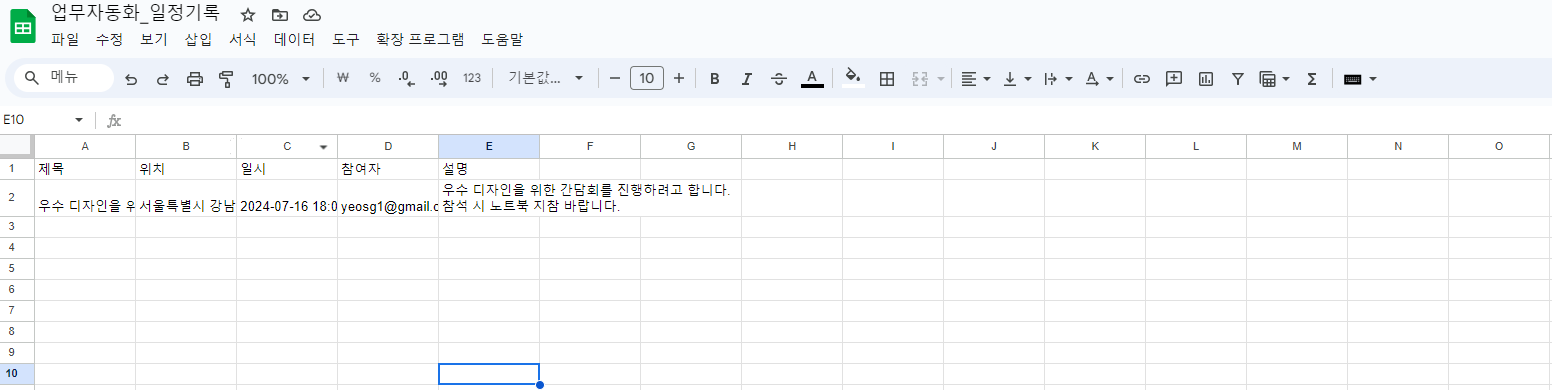Decrease the font size with minus
This screenshot has height=390, width=1552.
point(615,78)
